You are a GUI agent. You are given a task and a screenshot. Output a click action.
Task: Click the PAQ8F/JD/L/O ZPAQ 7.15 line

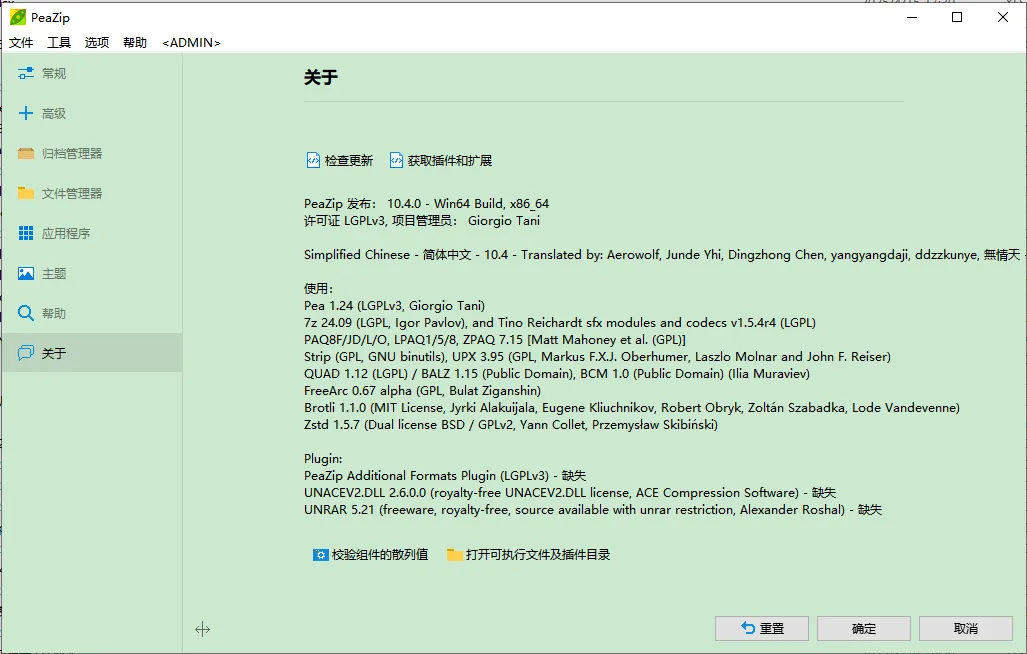click(495, 340)
